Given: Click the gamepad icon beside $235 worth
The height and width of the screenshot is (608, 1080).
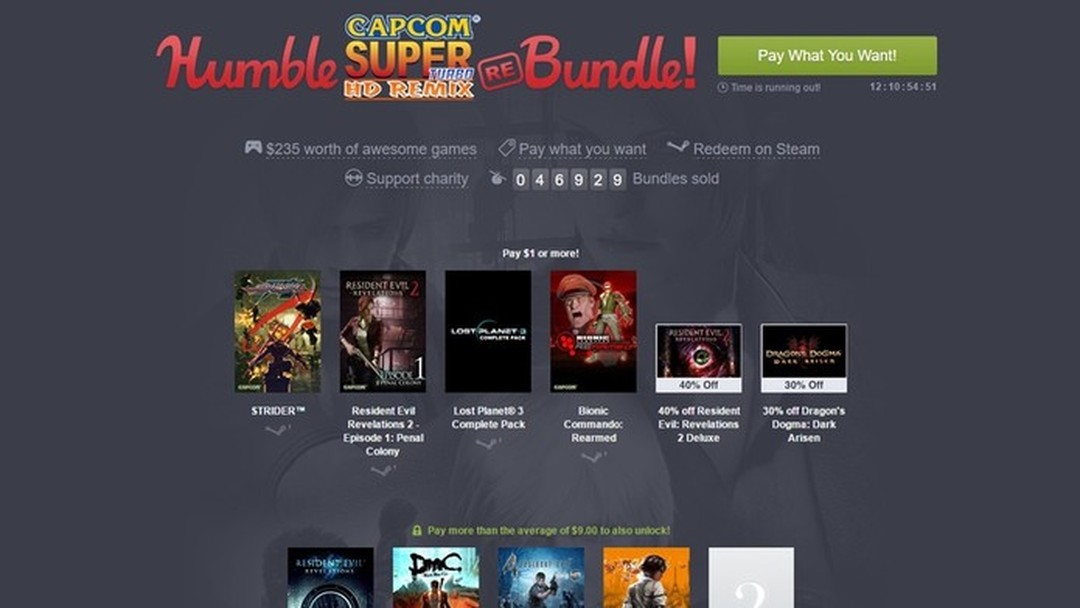Looking at the screenshot, I should coord(253,147).
